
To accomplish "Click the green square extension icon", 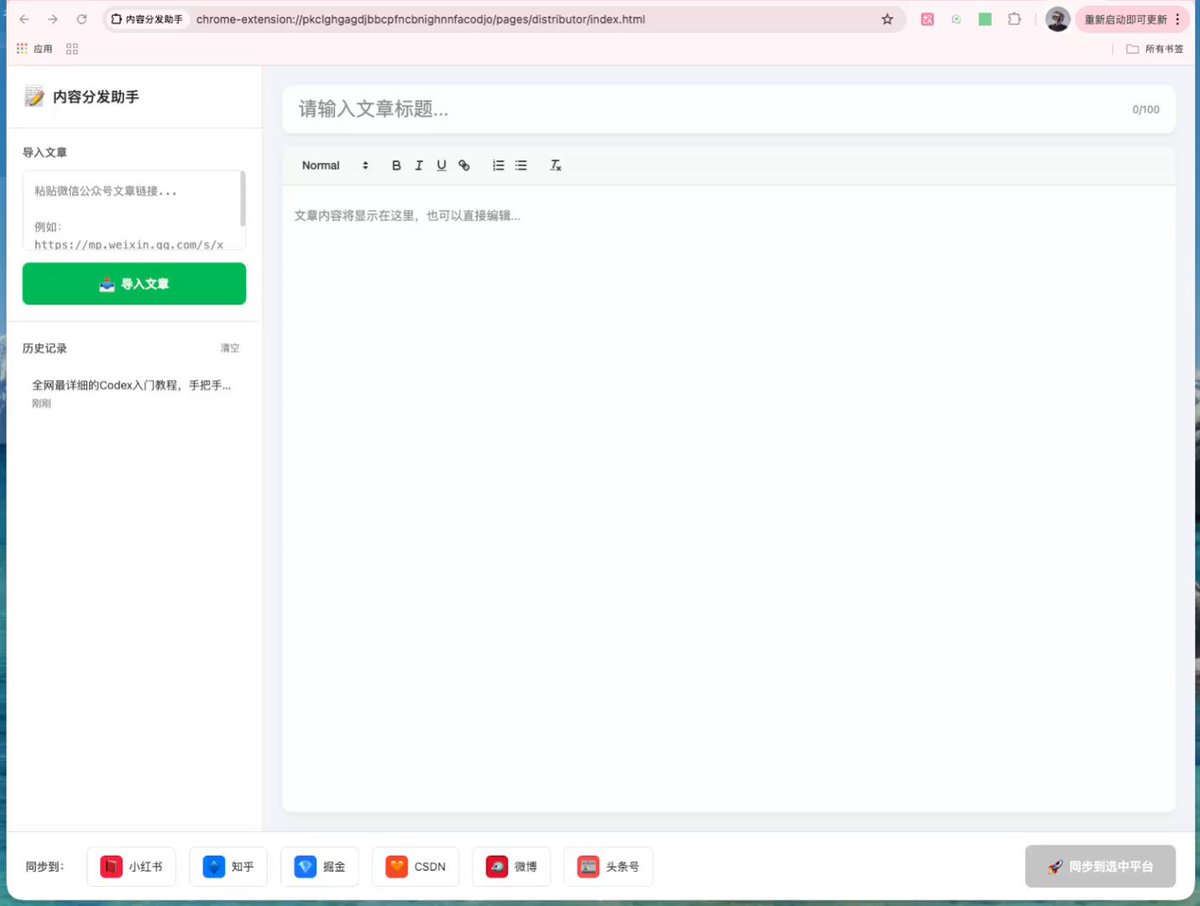I will point(985,19).
